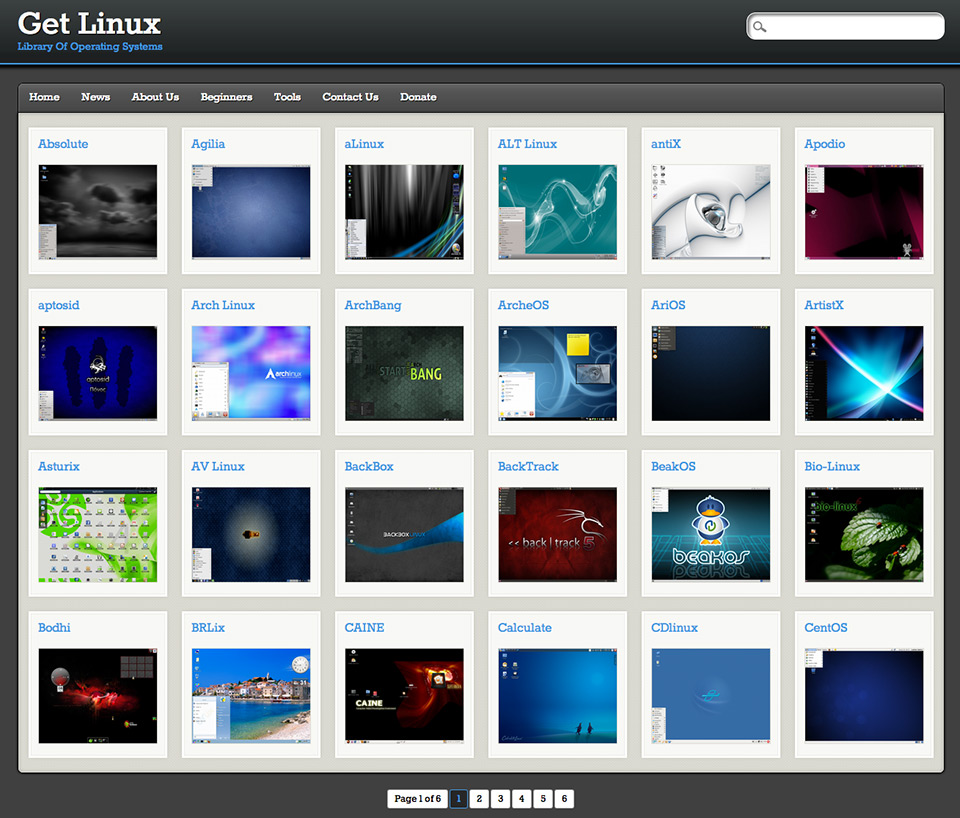
Task: Click the aptosid blue thumbnail
Action: coord(98,373)
